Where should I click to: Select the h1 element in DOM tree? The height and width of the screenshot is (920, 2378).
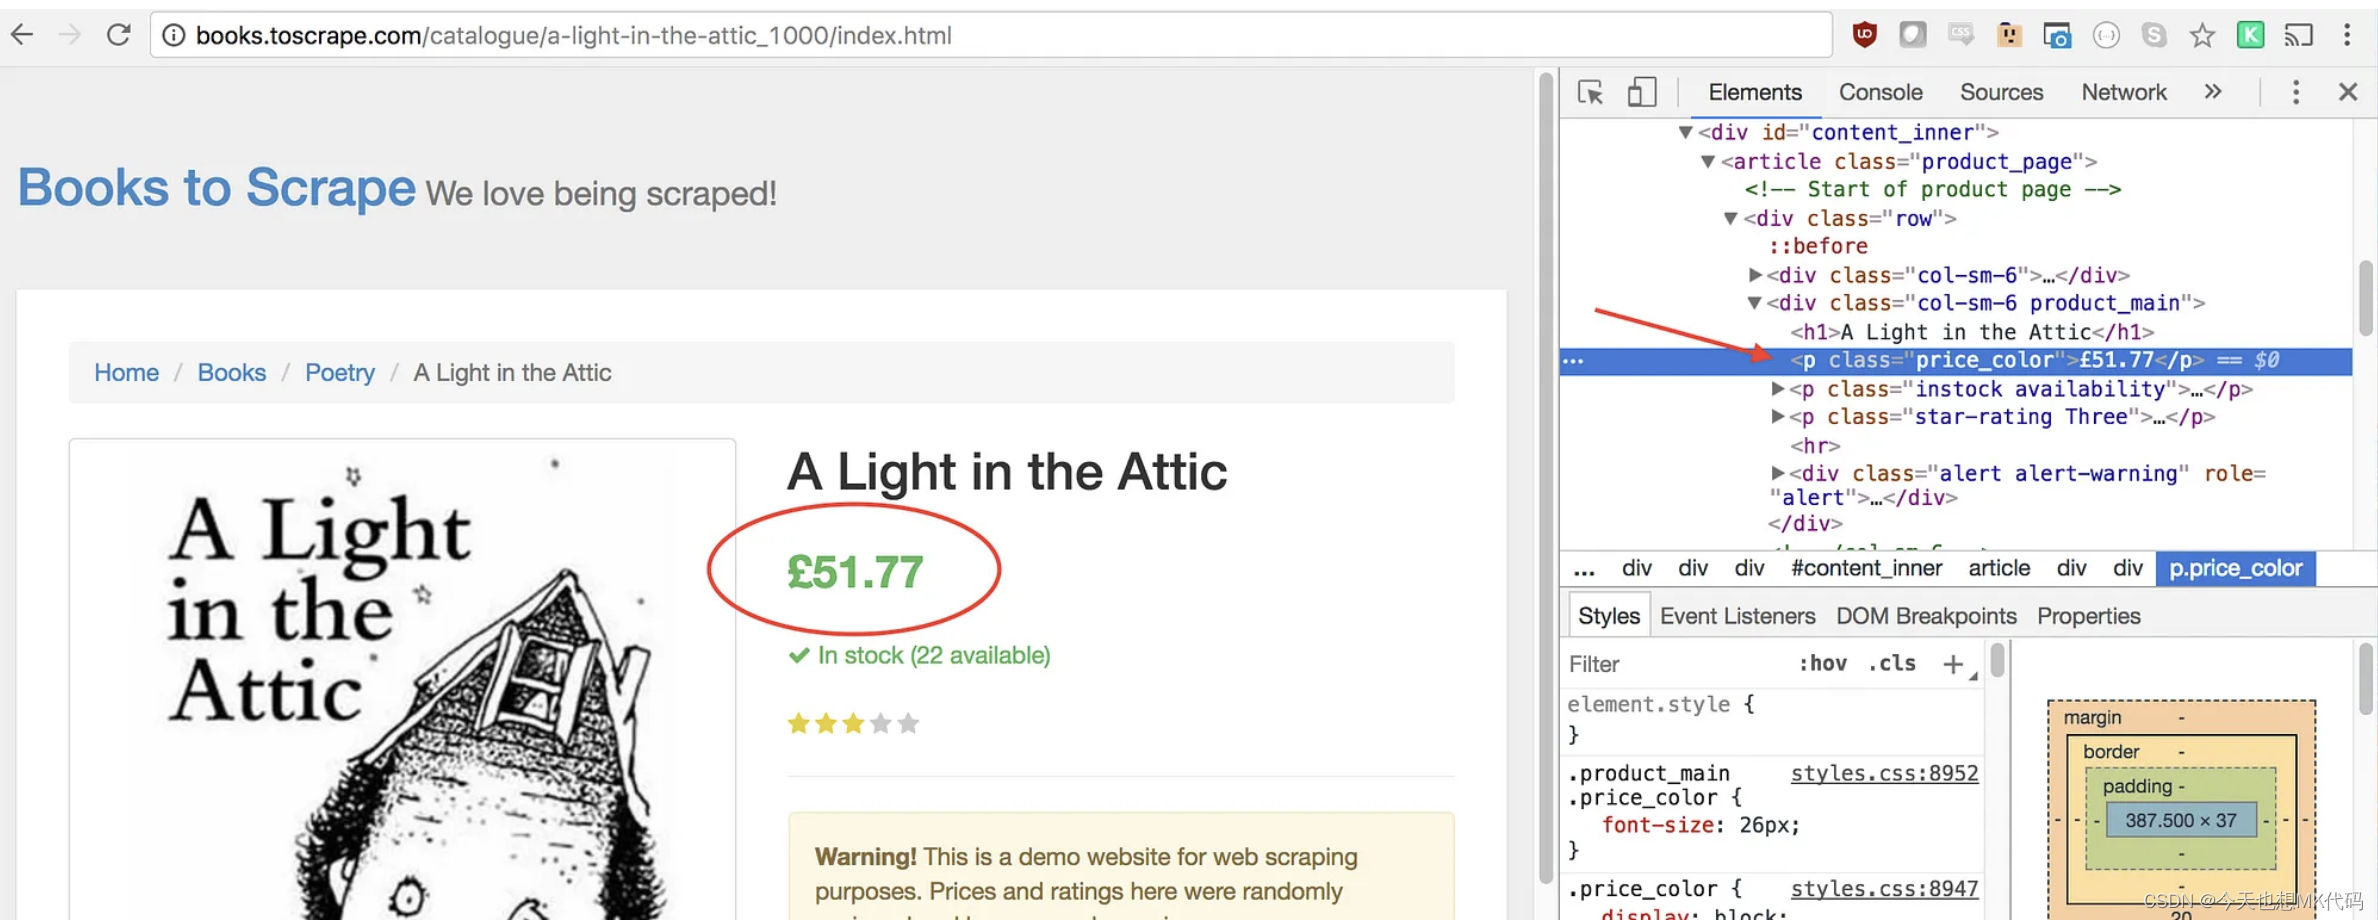(x=1972, y=332)
